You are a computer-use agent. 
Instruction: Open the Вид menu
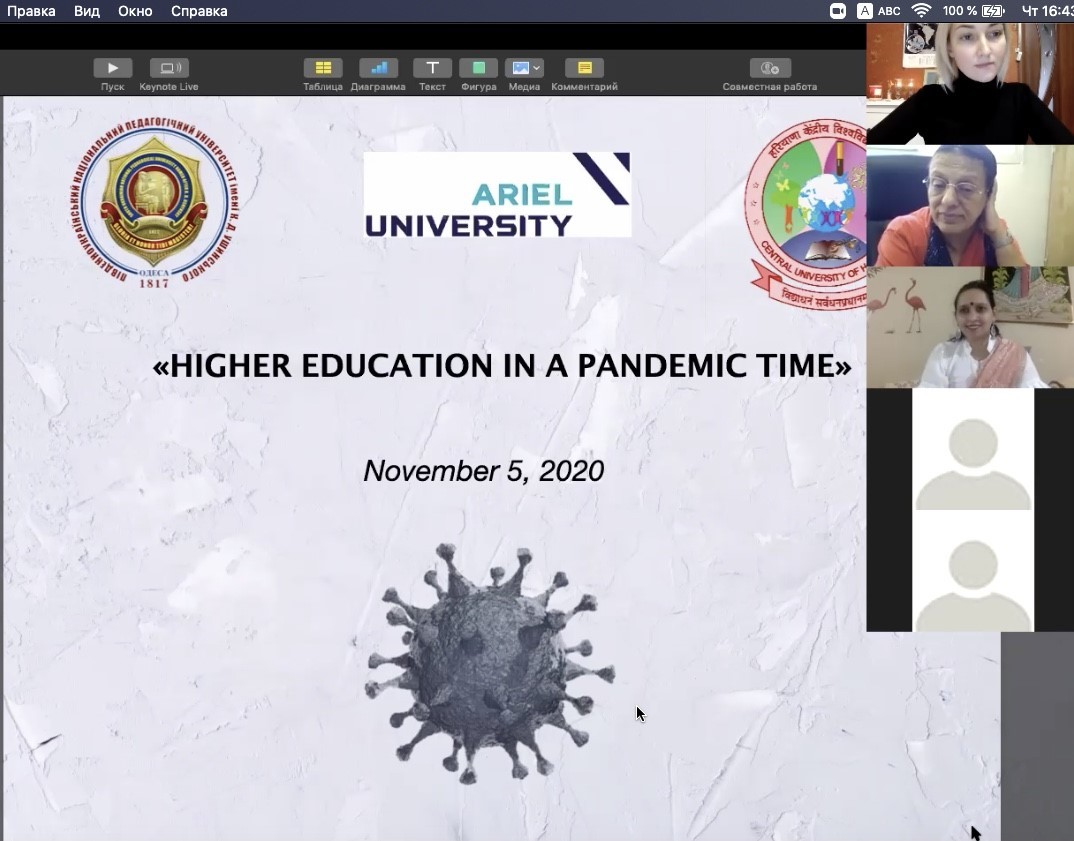tap(87, 11)
